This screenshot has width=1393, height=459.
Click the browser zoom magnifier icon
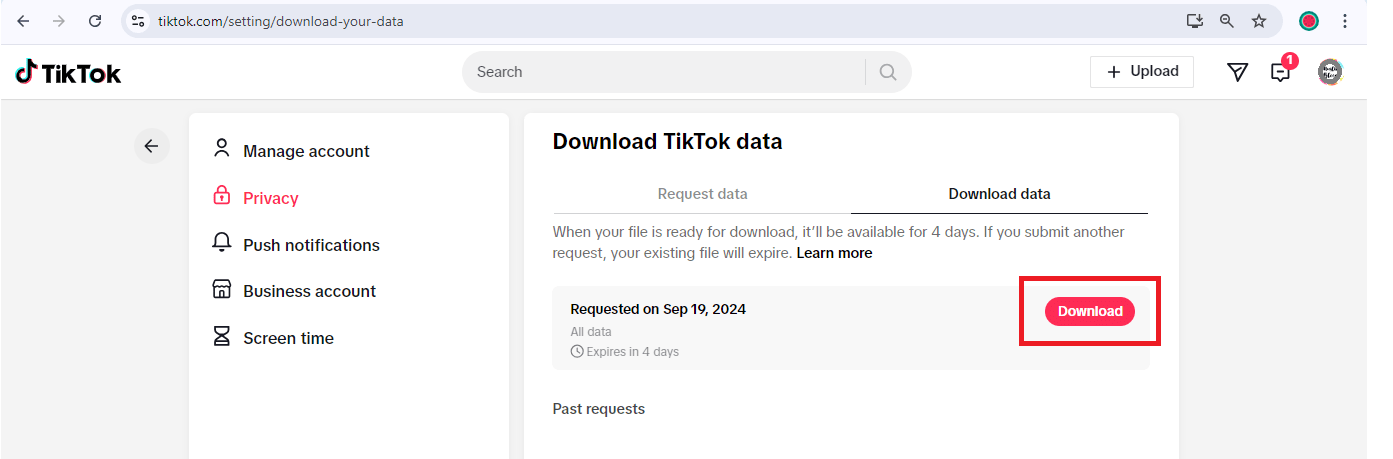pyautogui.click(x=1226, y=20)
